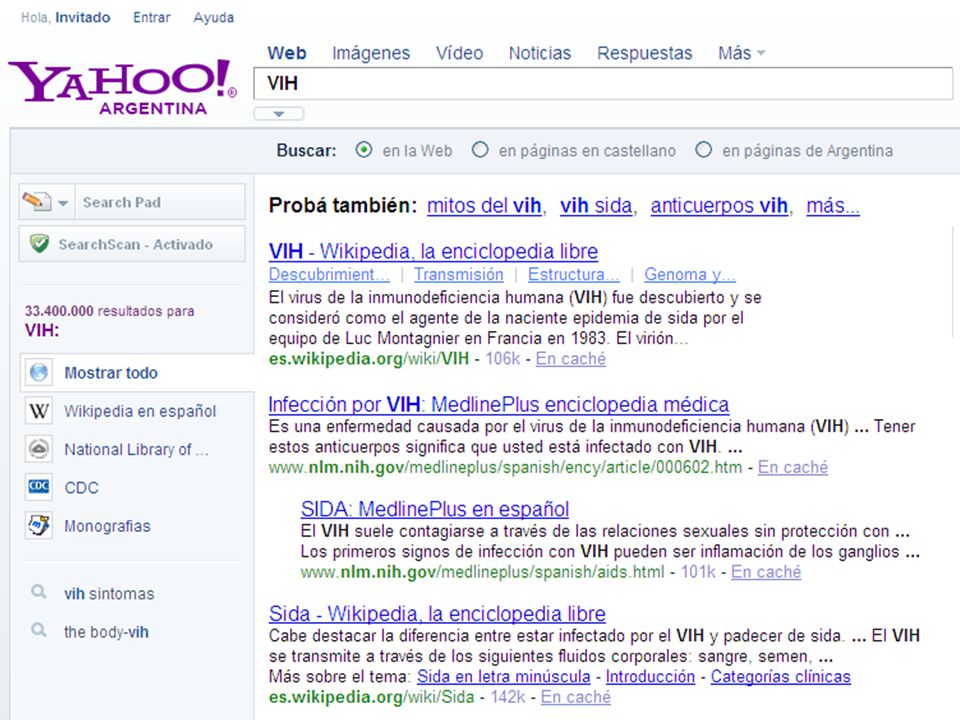Expand the Más dropdown in search tabs
The width and height of the screenshot is (960, 720).
click(x=741, y=53)
